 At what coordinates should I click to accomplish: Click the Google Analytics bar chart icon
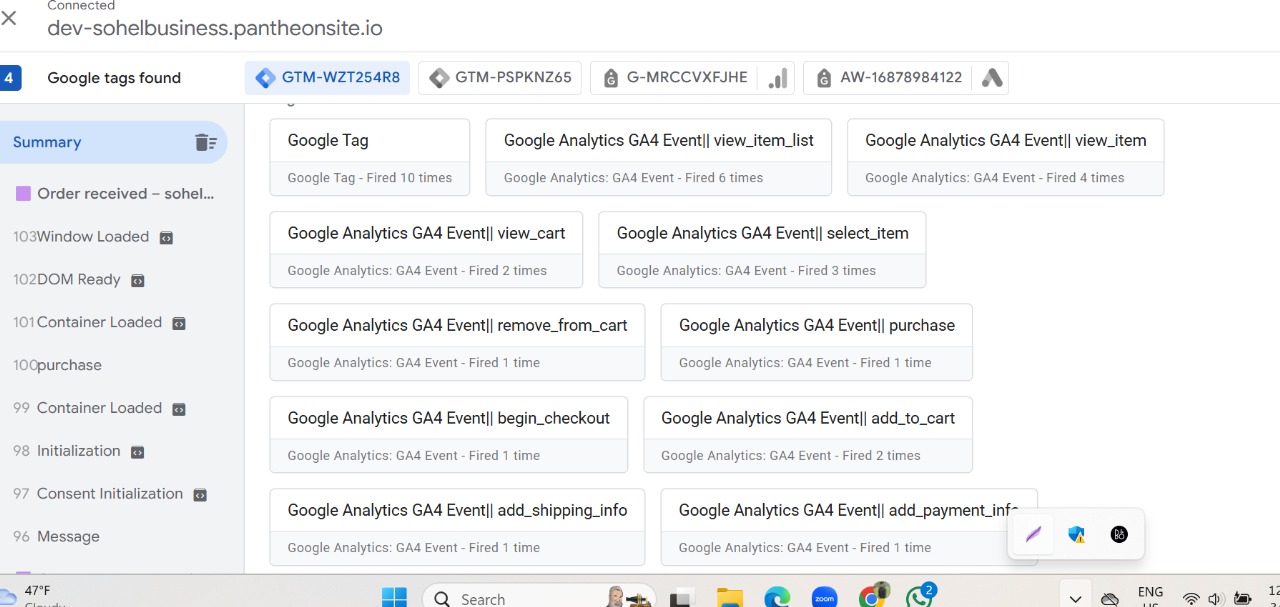pyautogui.click(x=777, y=77)
